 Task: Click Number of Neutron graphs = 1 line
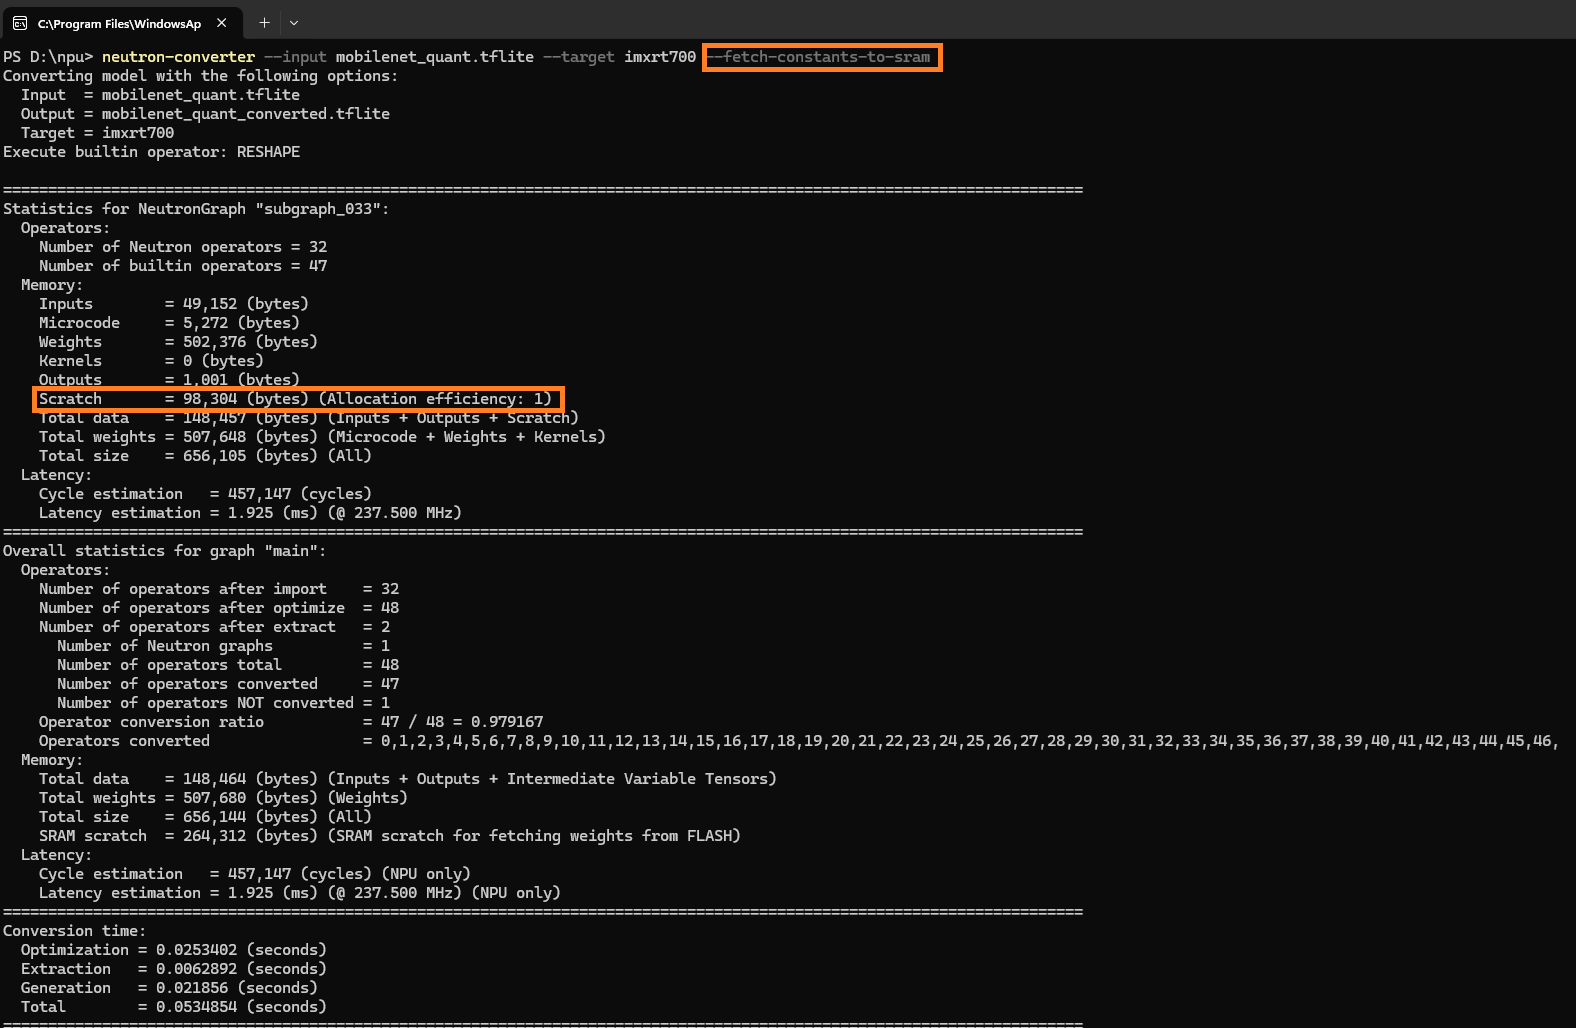(x=224, y=646)
